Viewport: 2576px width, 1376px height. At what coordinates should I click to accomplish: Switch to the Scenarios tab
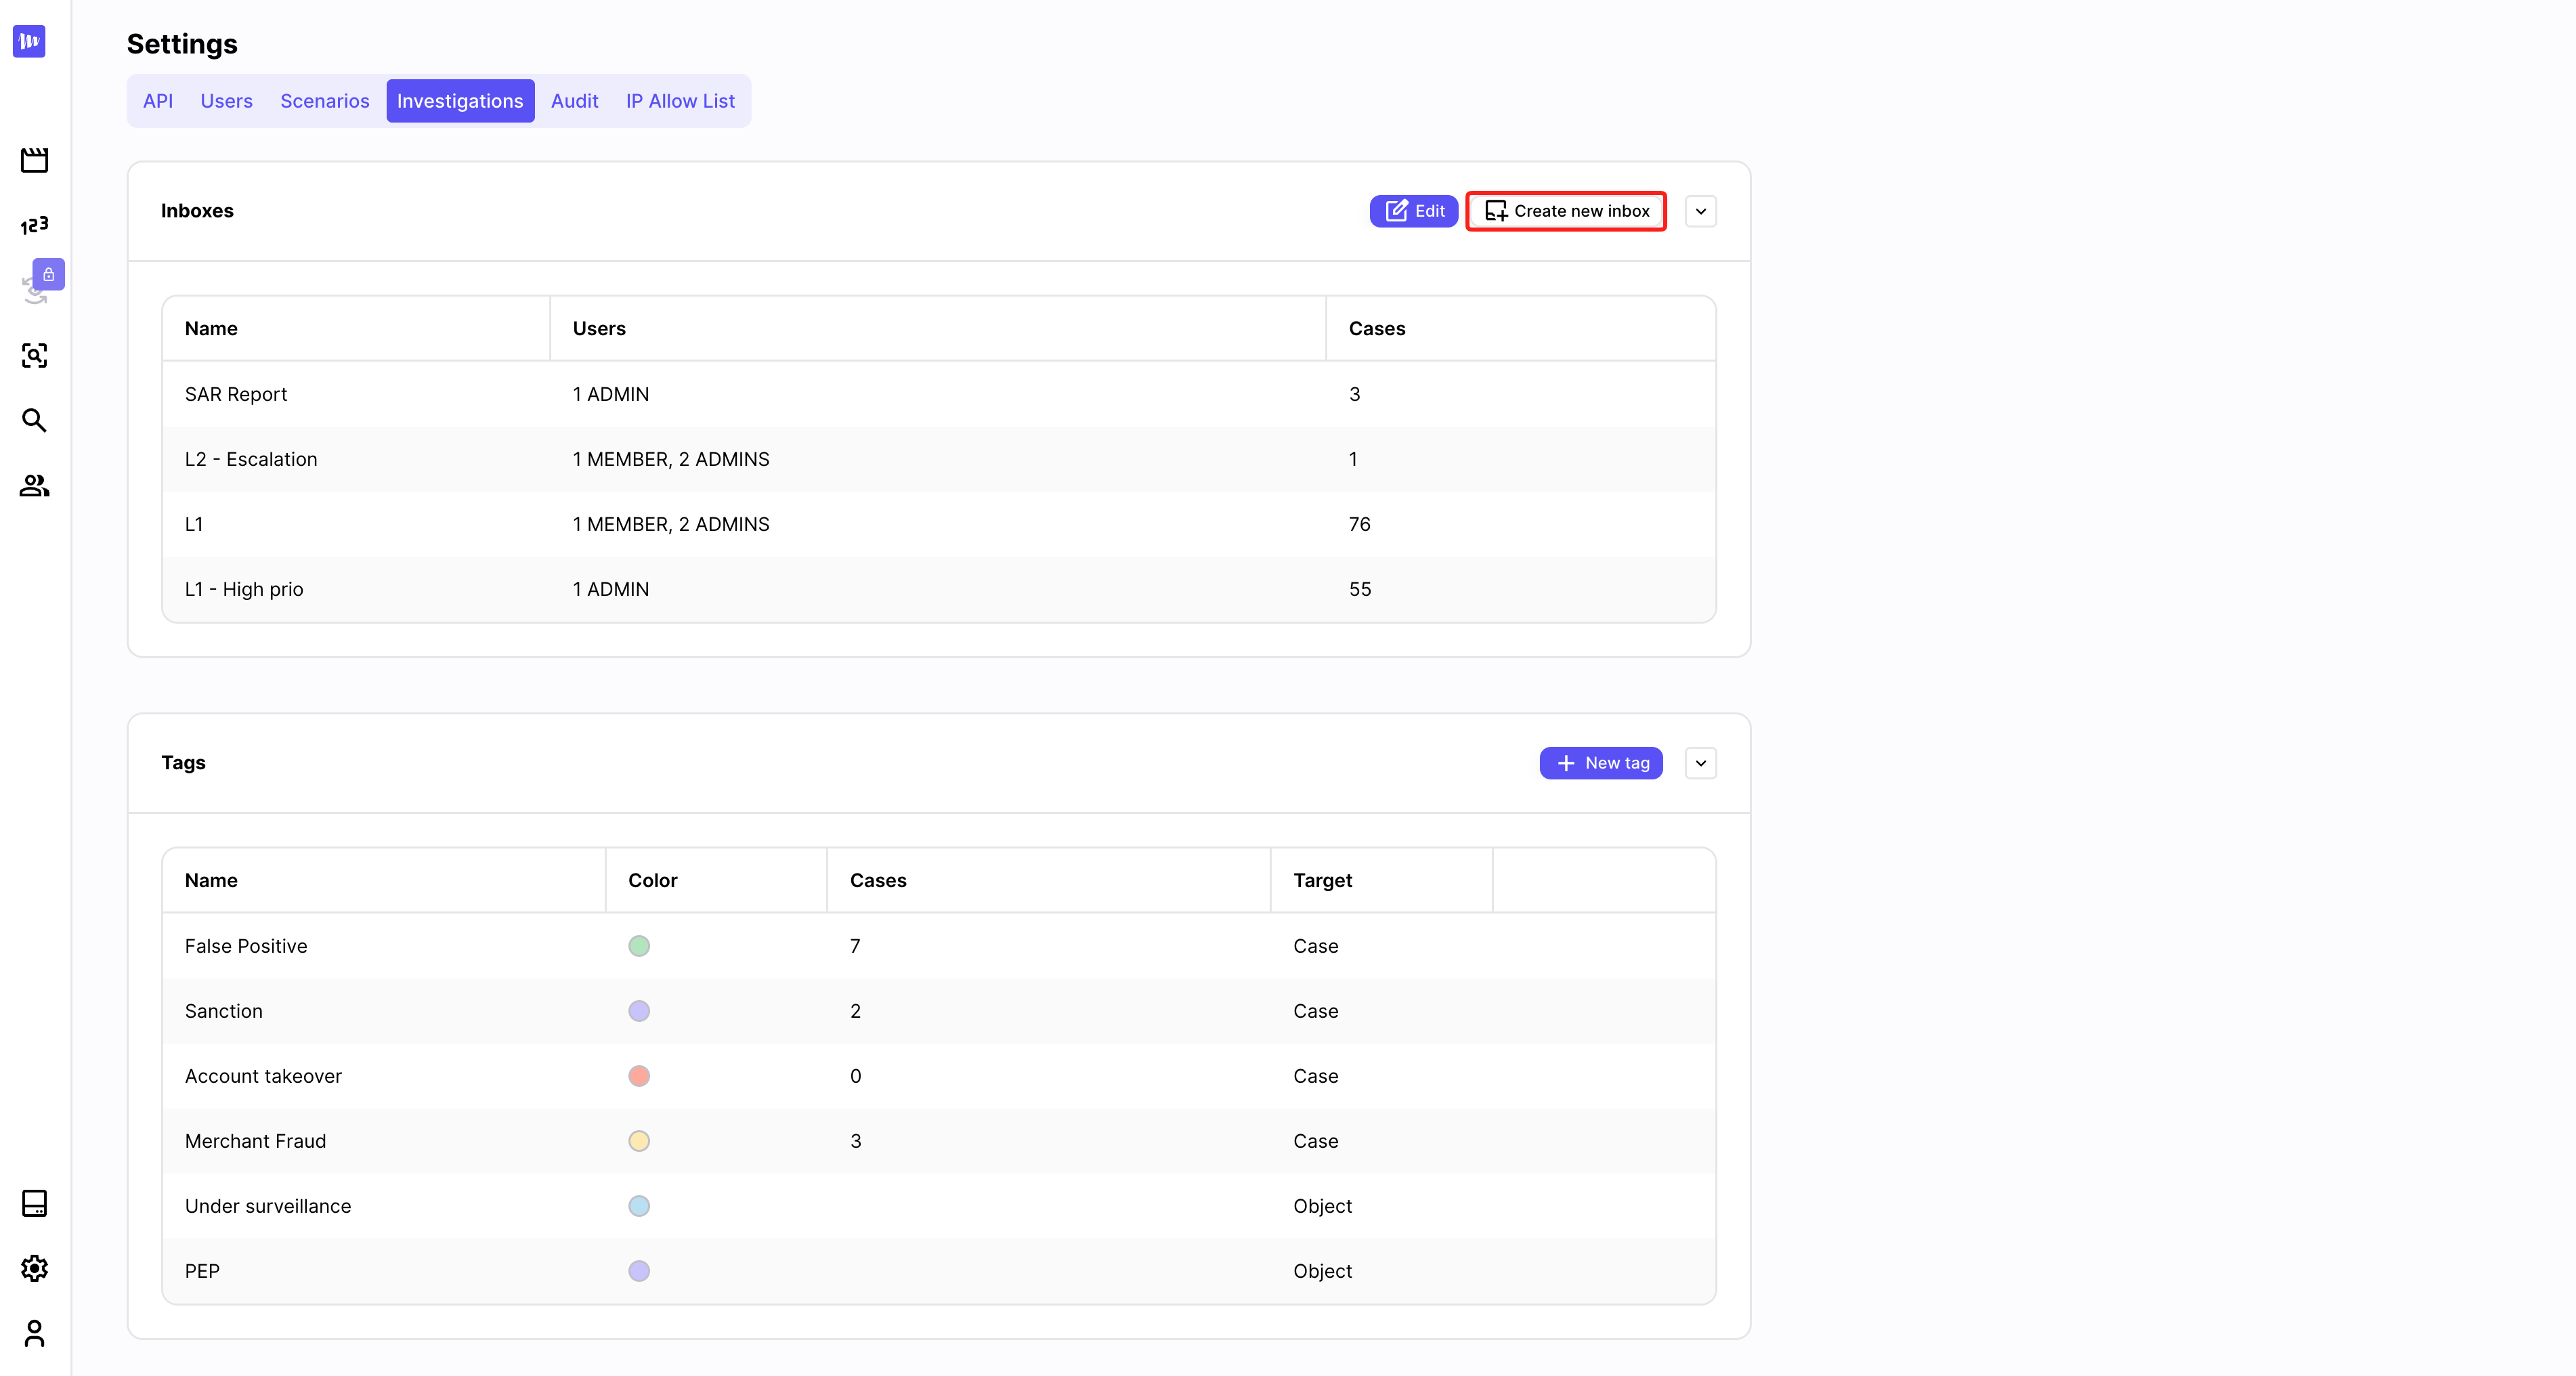[x=324, y=101]
